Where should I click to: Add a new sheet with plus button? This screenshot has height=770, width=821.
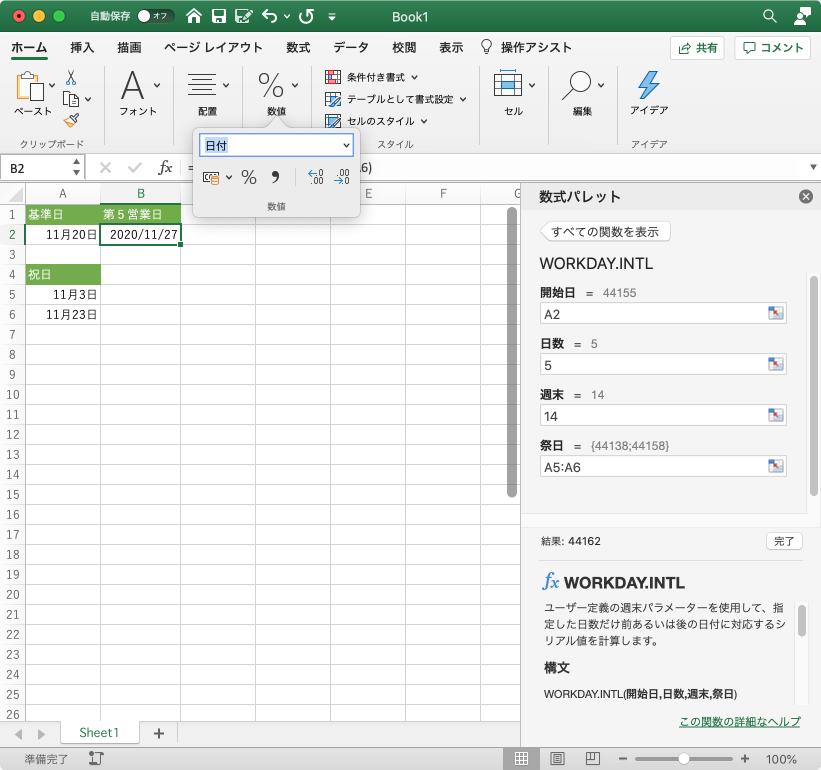159,733
